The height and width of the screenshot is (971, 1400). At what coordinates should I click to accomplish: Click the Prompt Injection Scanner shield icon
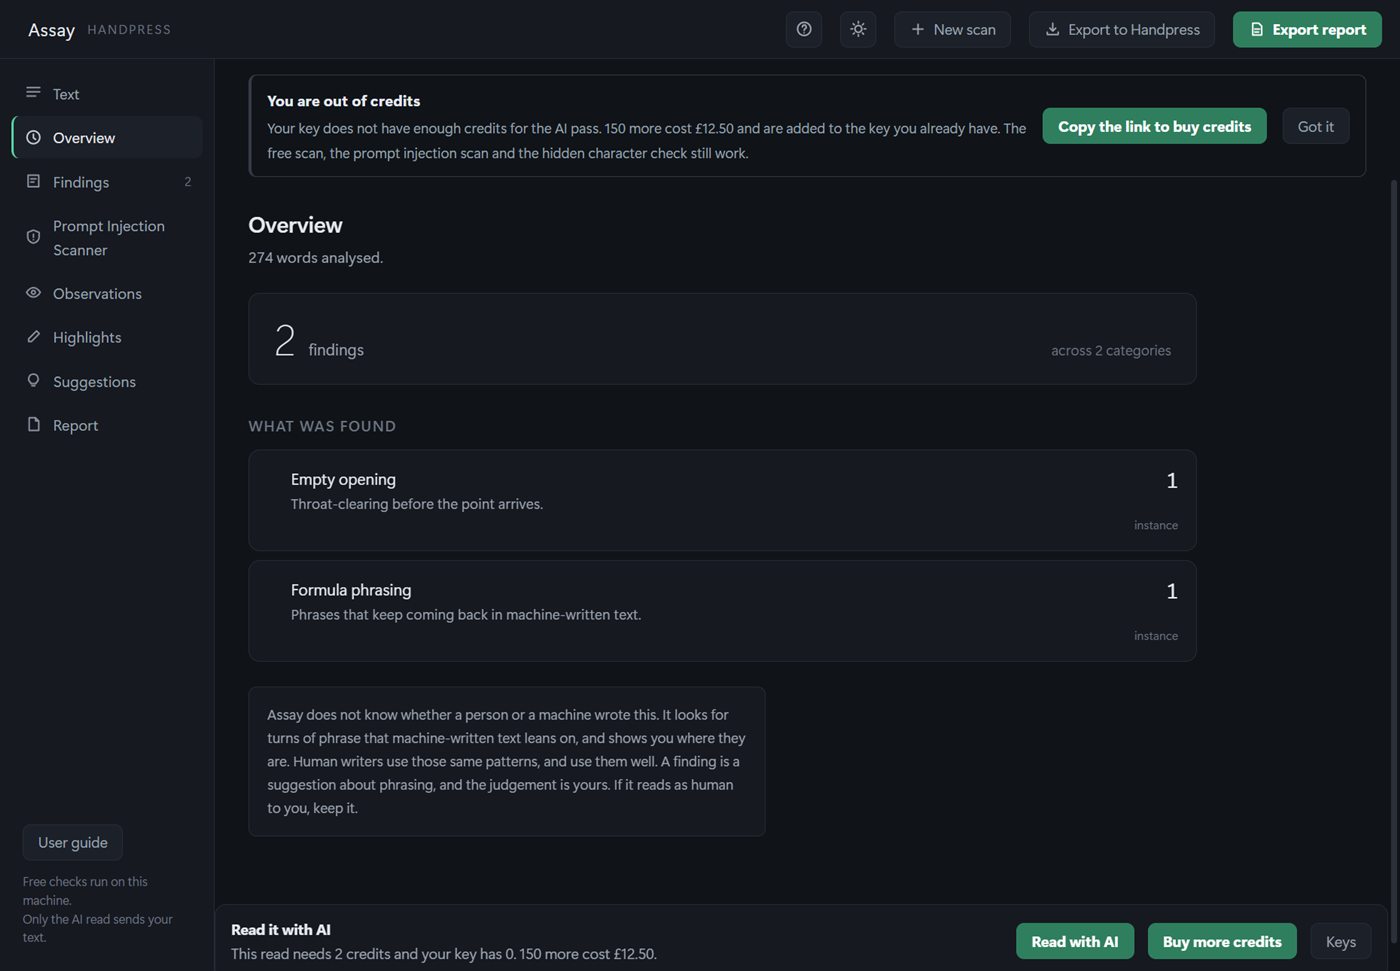33,237
